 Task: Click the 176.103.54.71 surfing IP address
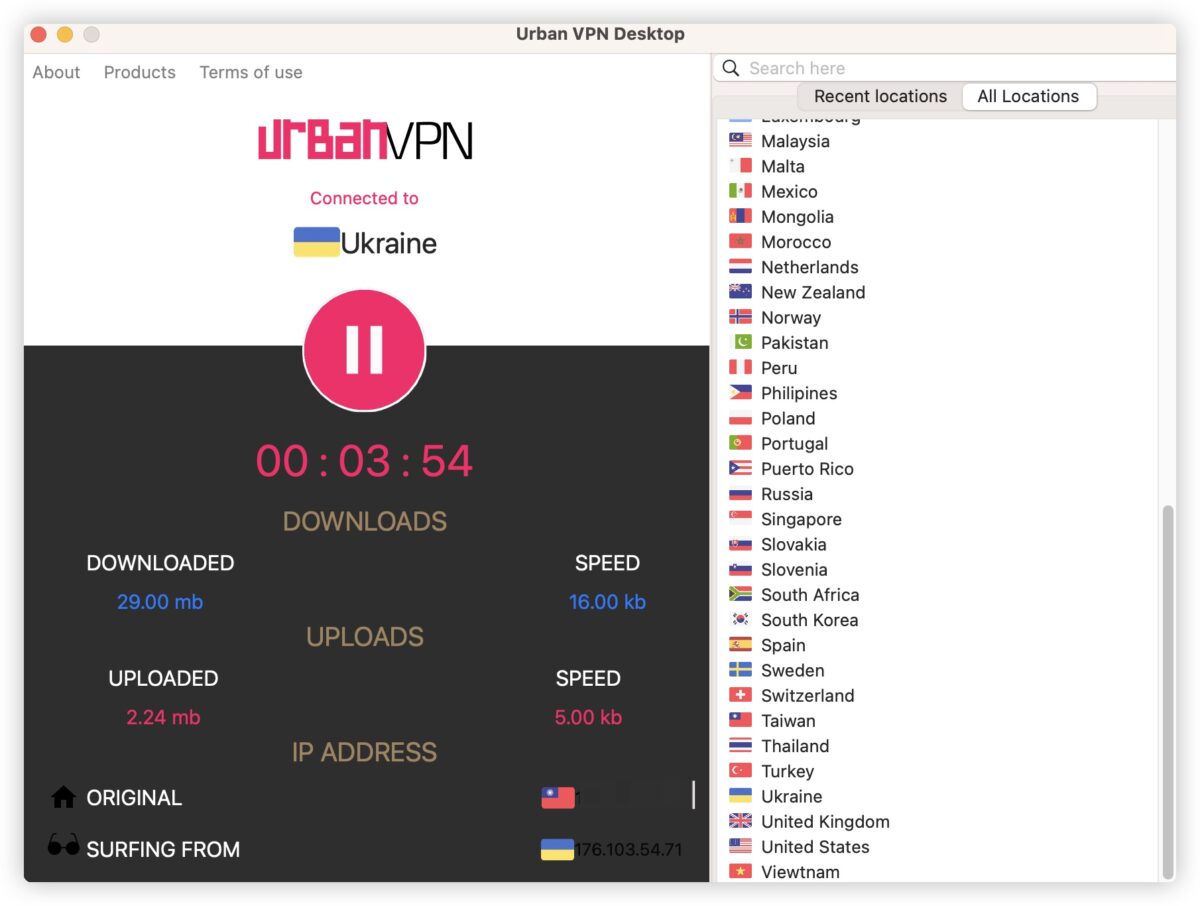tap(628, 850)
